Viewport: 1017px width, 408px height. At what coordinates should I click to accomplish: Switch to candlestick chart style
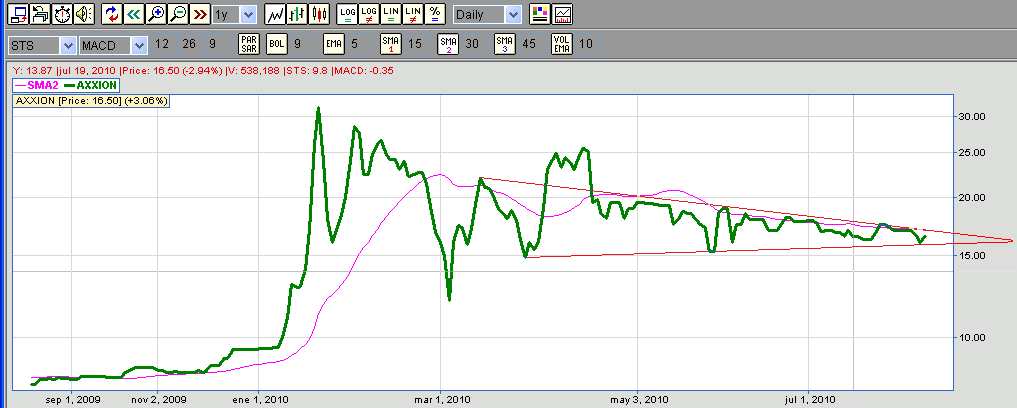[x=319, y=15]
